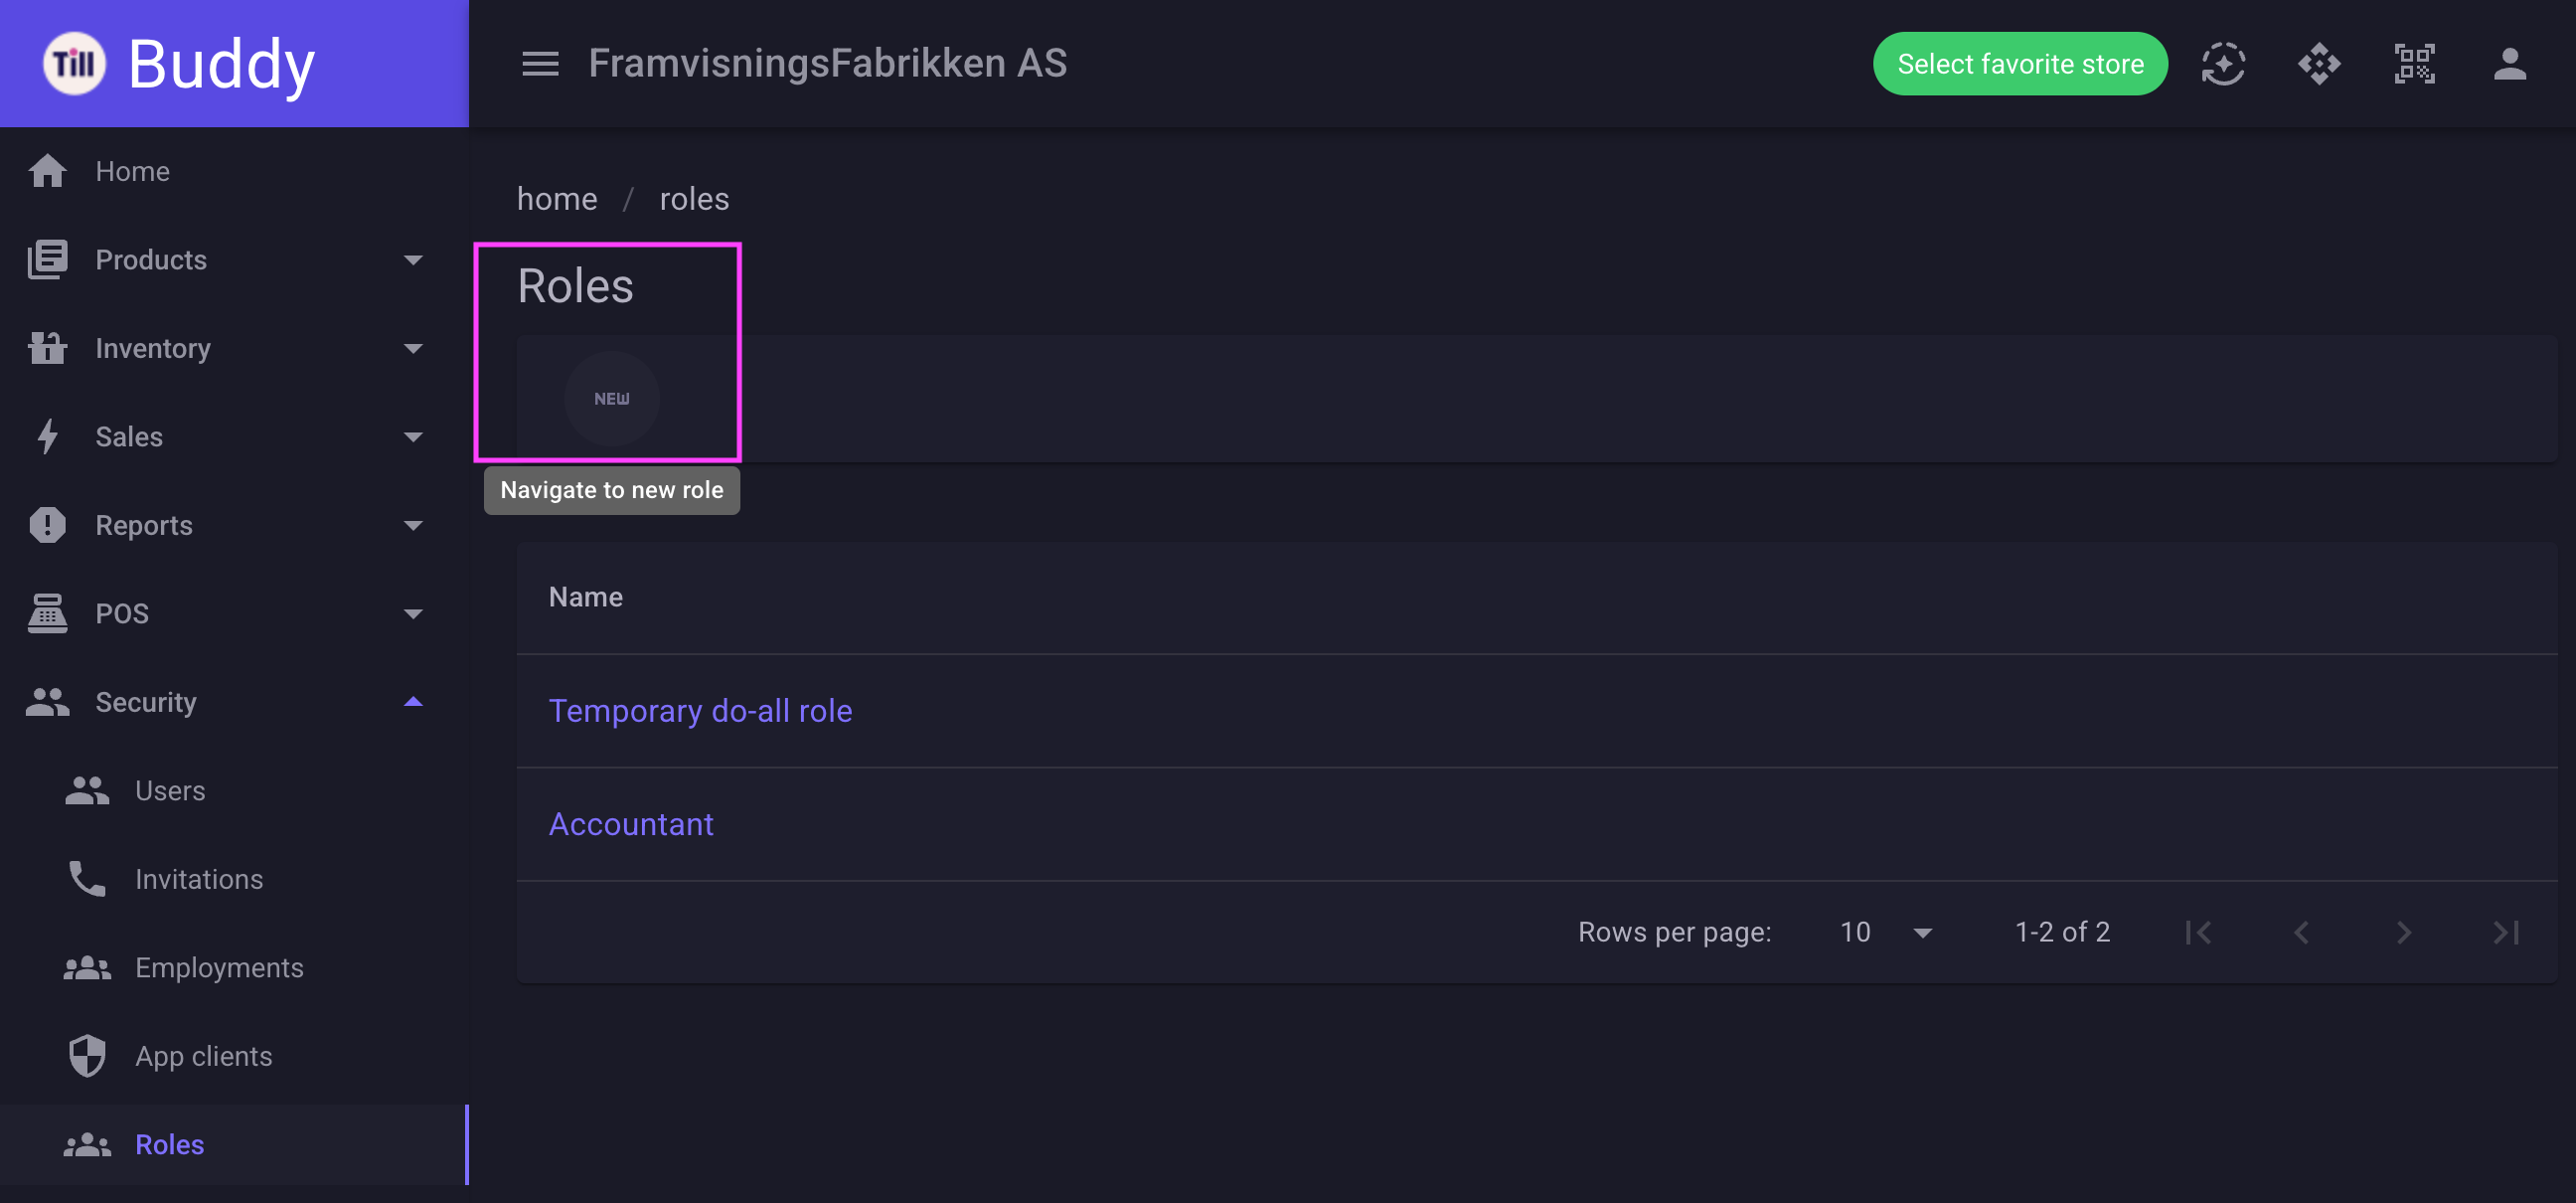Expand the Inventory menu arrow

pyautogui.click(x=413, y=348)
